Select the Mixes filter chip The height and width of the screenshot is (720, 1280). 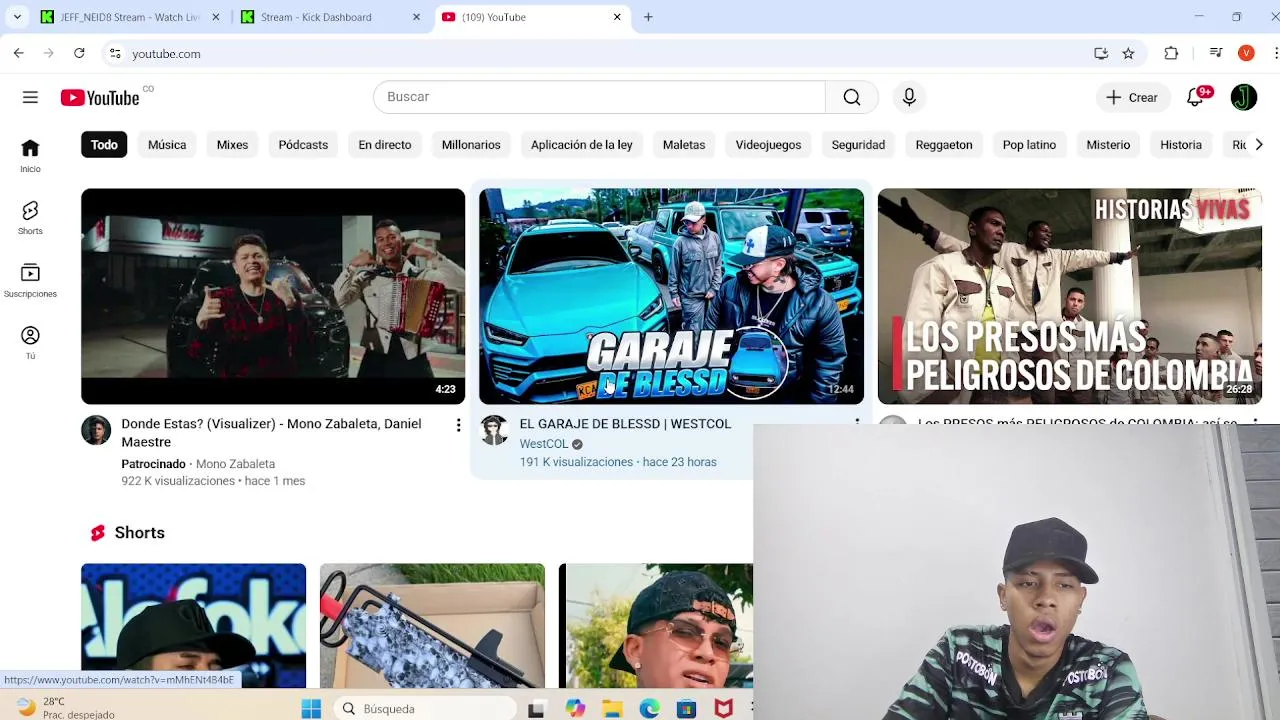232,145
